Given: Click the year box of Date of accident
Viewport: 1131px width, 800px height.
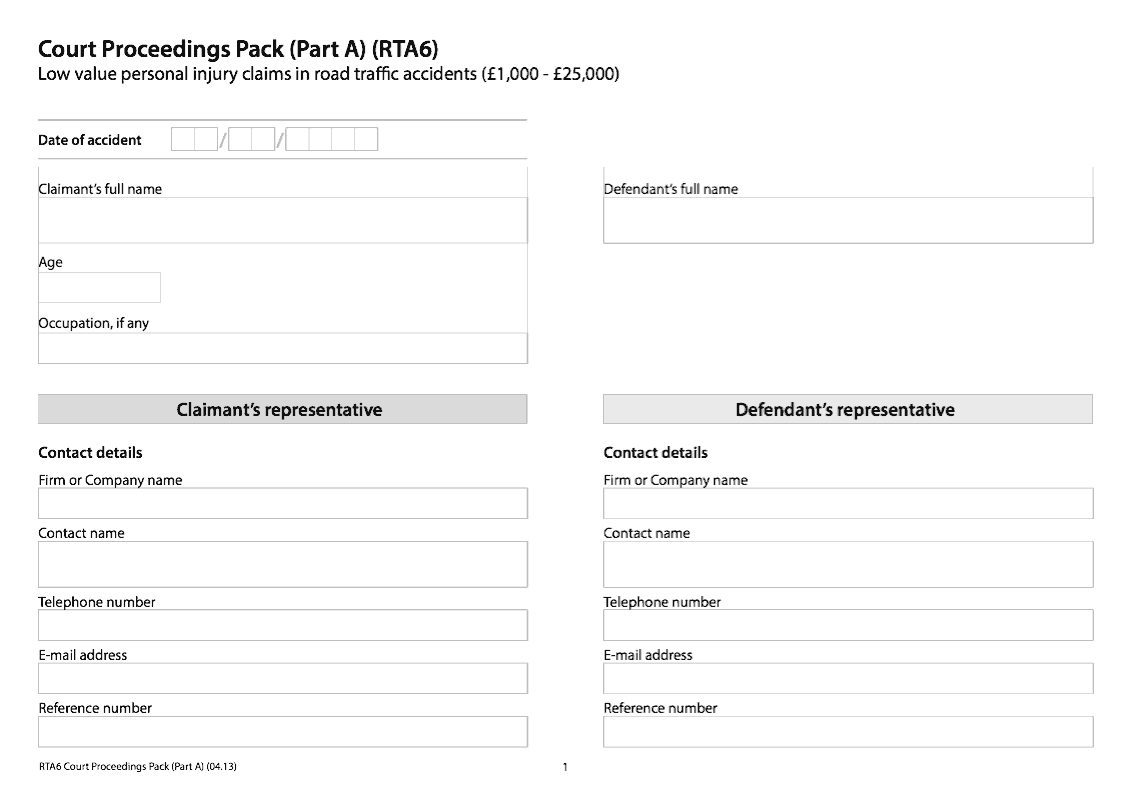Looking at the screenshot, I should point(331,140).
